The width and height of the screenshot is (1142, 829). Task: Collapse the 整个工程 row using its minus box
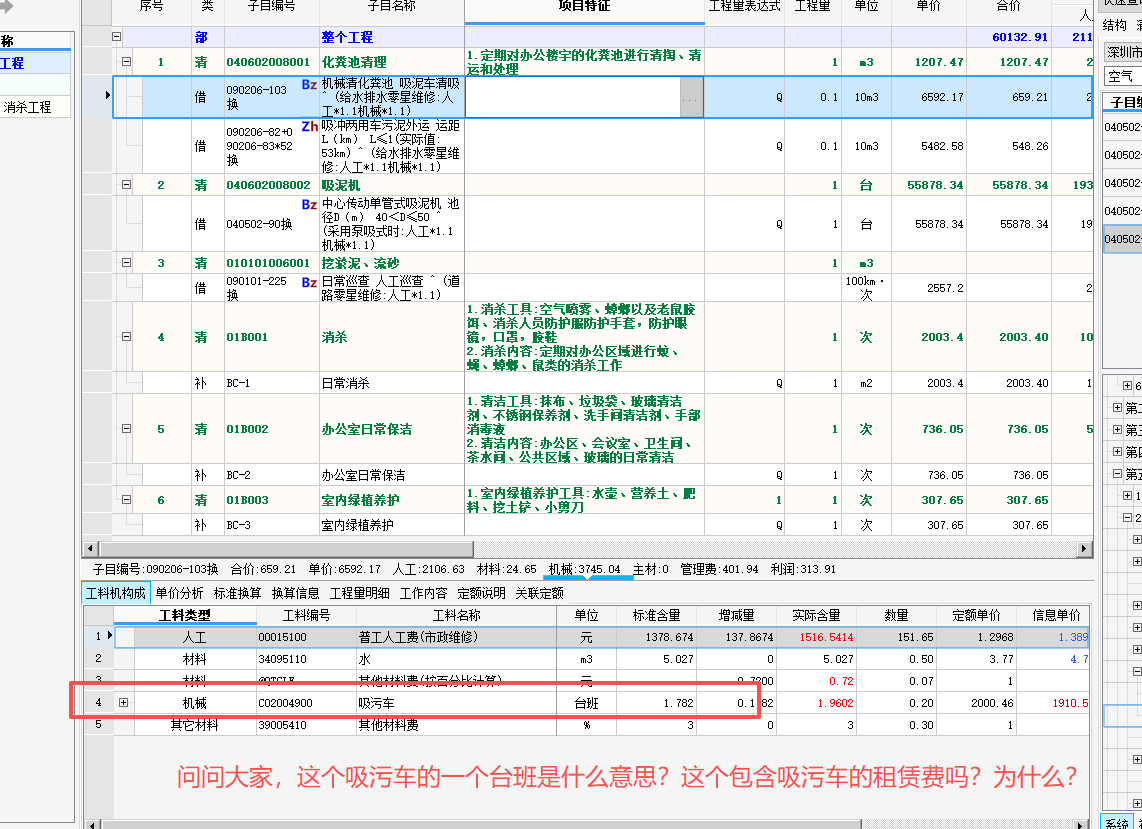click(117, 36)
